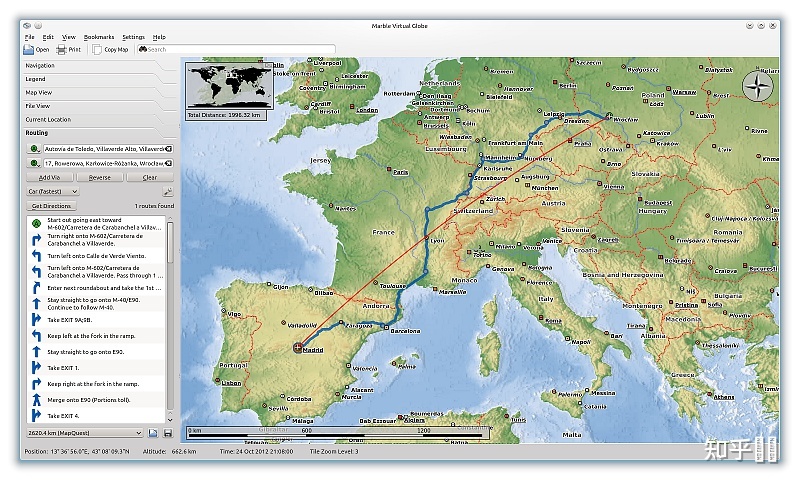Viewport: 800px width, 480px height.
Task: Clear the Autovía de Toledo start field
Action: pos(168,149)
